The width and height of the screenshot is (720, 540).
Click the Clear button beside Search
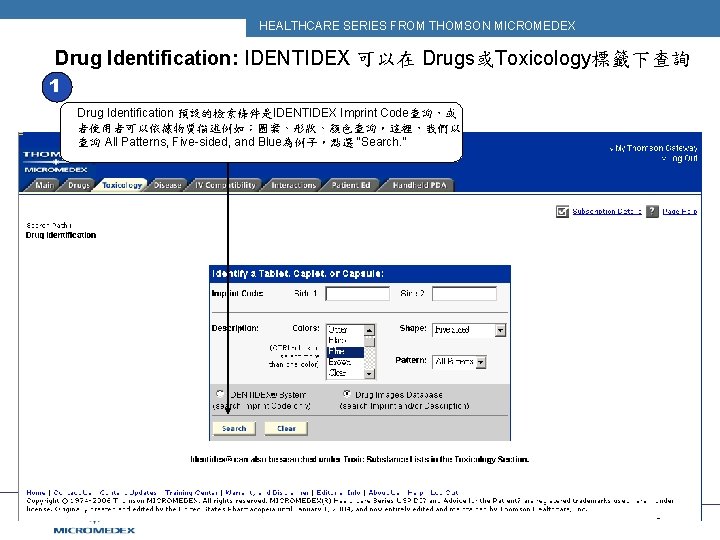click(x=286, y=428)
